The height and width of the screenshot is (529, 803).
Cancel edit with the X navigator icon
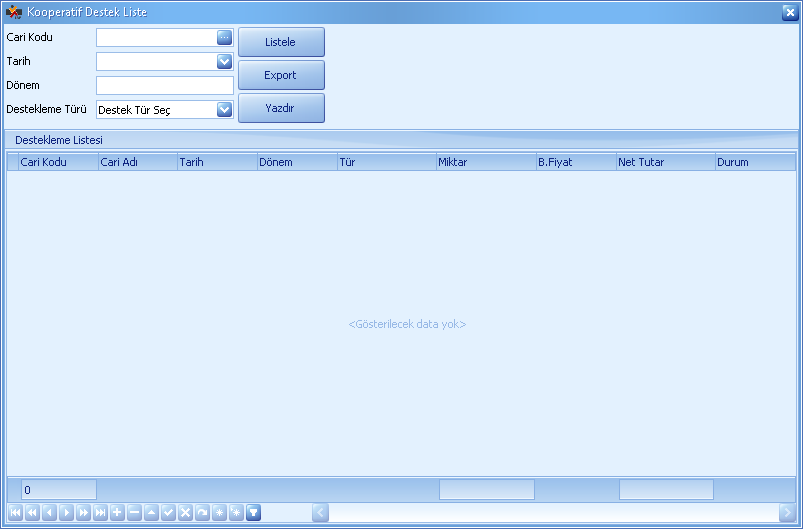185,512
